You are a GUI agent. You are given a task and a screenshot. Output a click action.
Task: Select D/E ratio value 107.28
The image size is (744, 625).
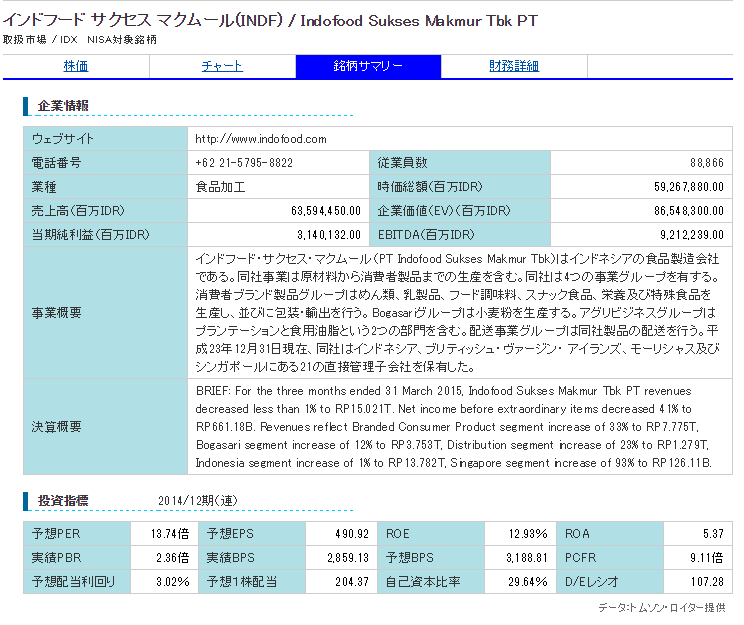pyautogui.click(x=707, y=582)
